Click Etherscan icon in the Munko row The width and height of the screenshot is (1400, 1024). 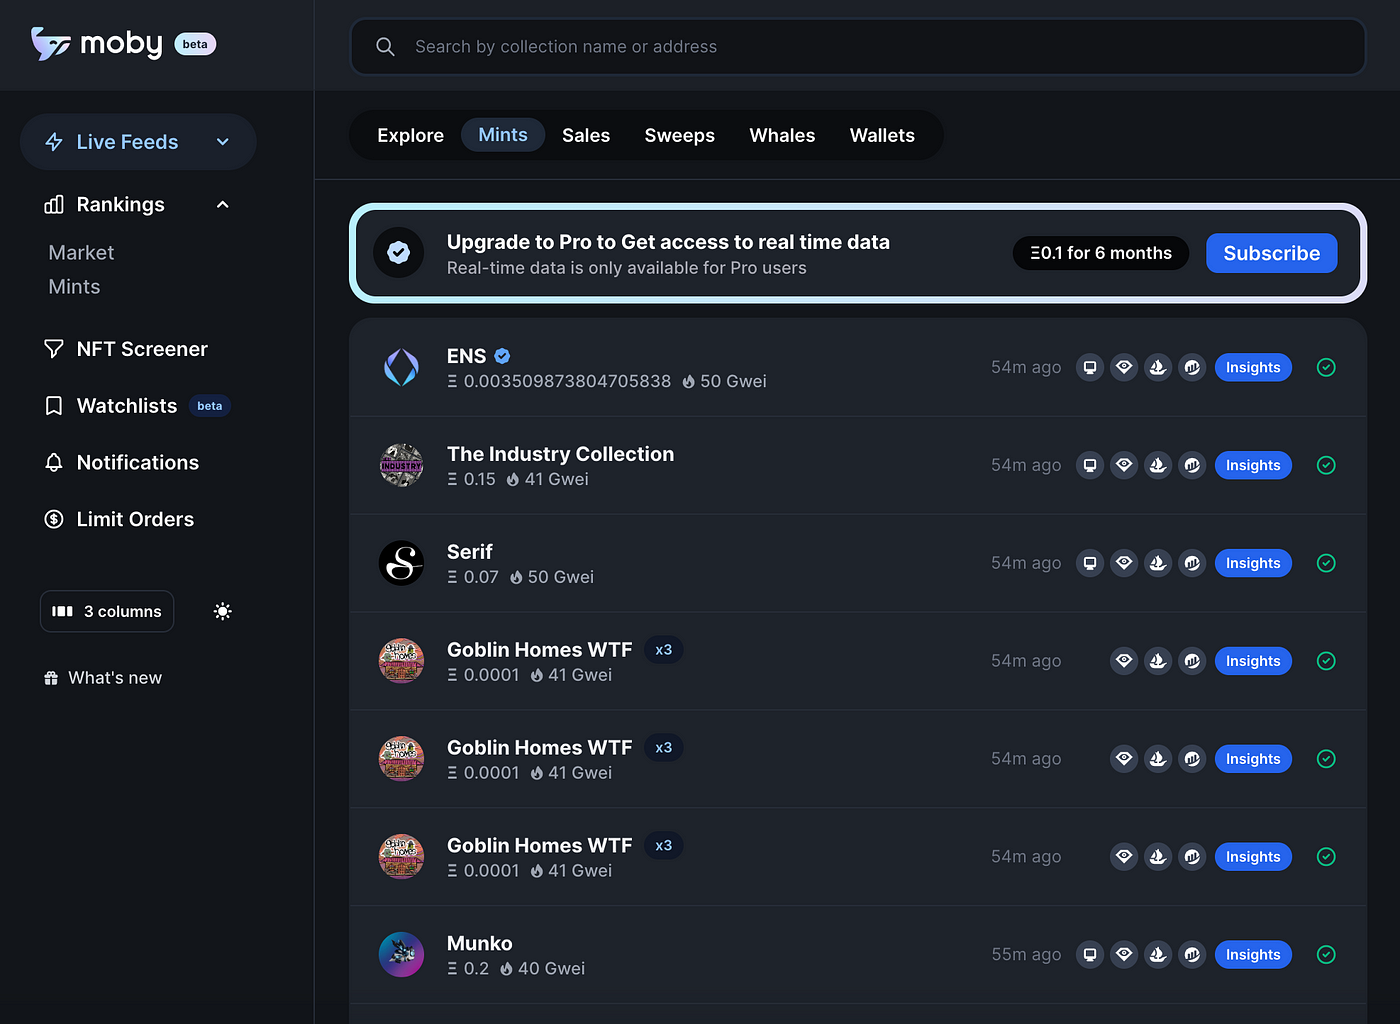point(1192,955)
